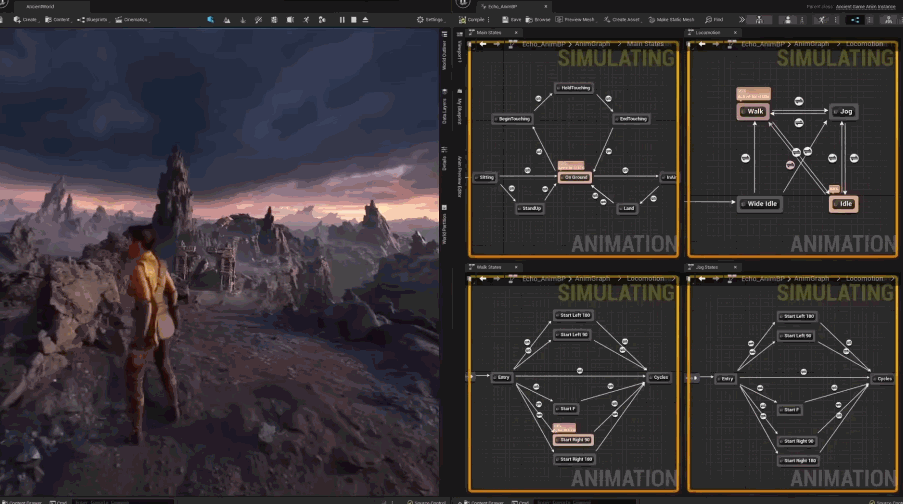Screen dimensions: 903x504
Task: Close the Echo_AnimBP editor tab
Action: (546, 6)
